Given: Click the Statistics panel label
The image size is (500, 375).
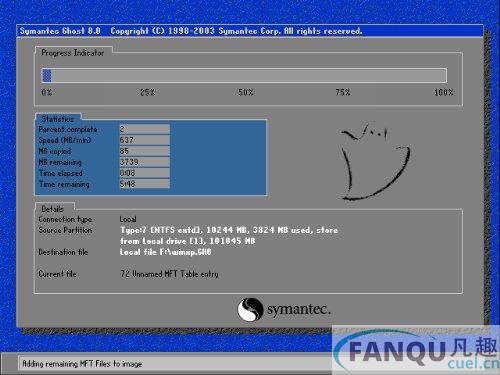Looking at the screenshot, I should pos(58,119).
